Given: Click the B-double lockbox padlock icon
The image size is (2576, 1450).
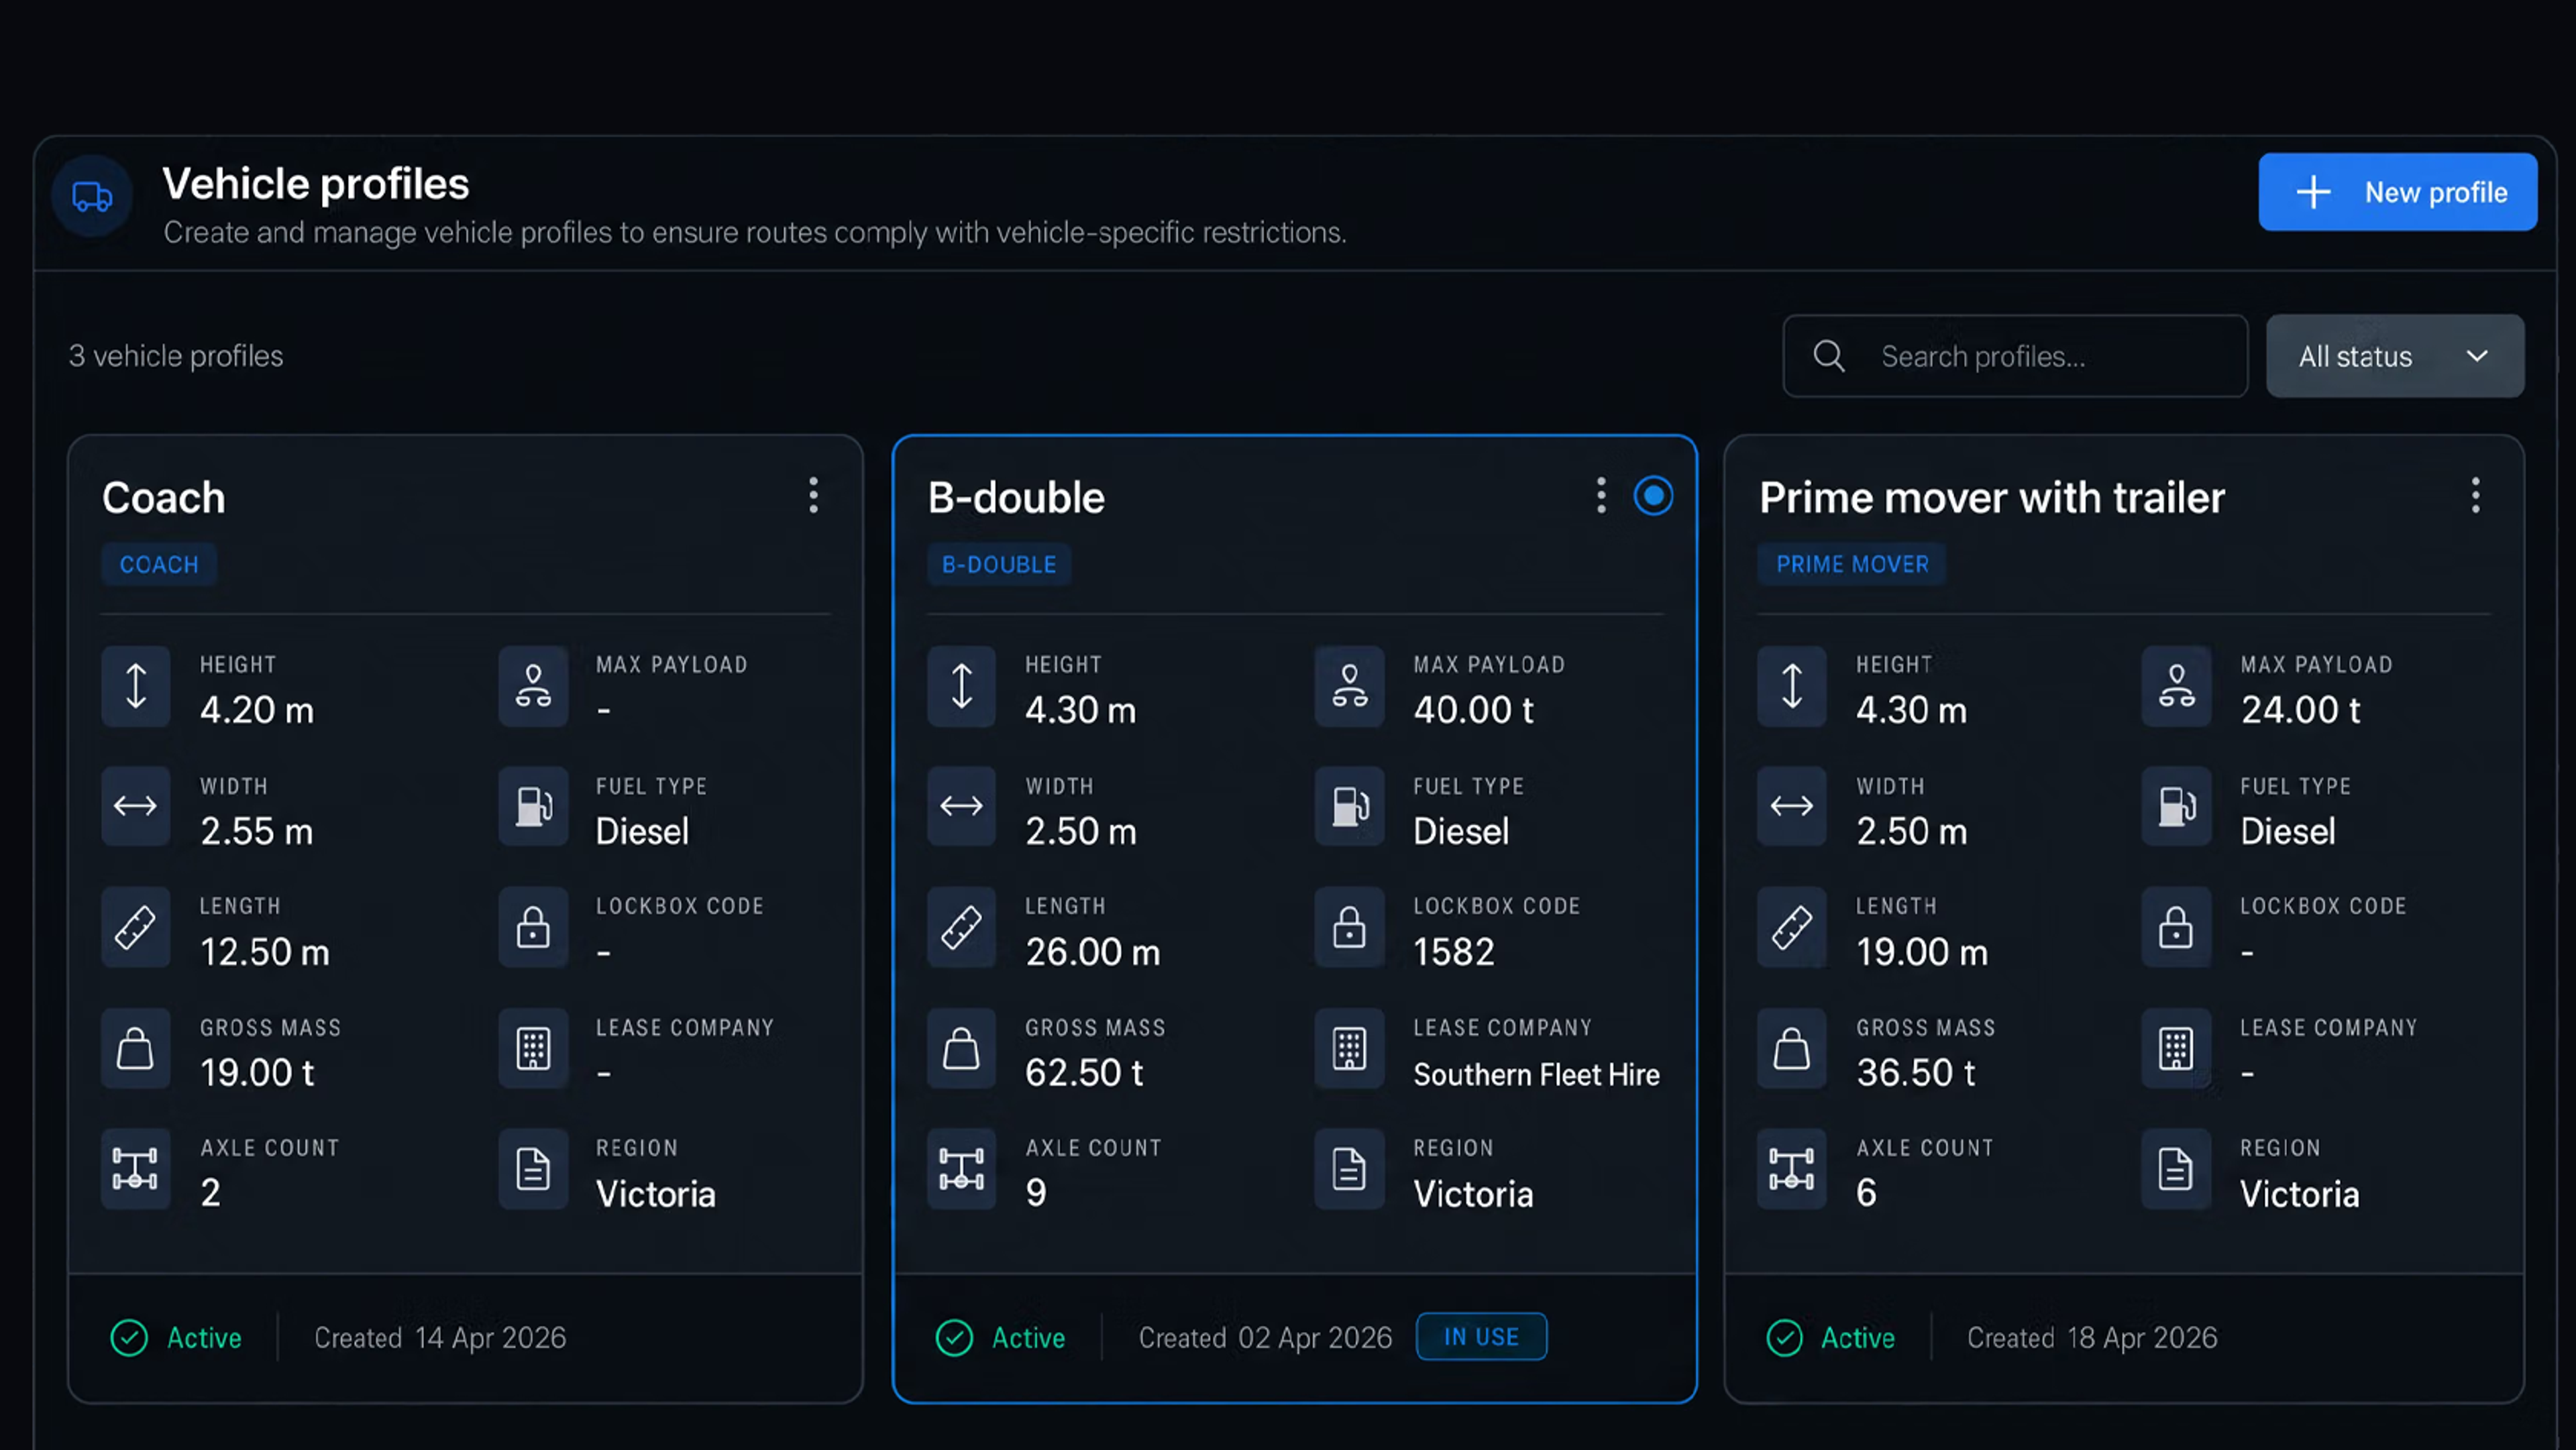Looking at the screenshot, I should pos(1349,928).
